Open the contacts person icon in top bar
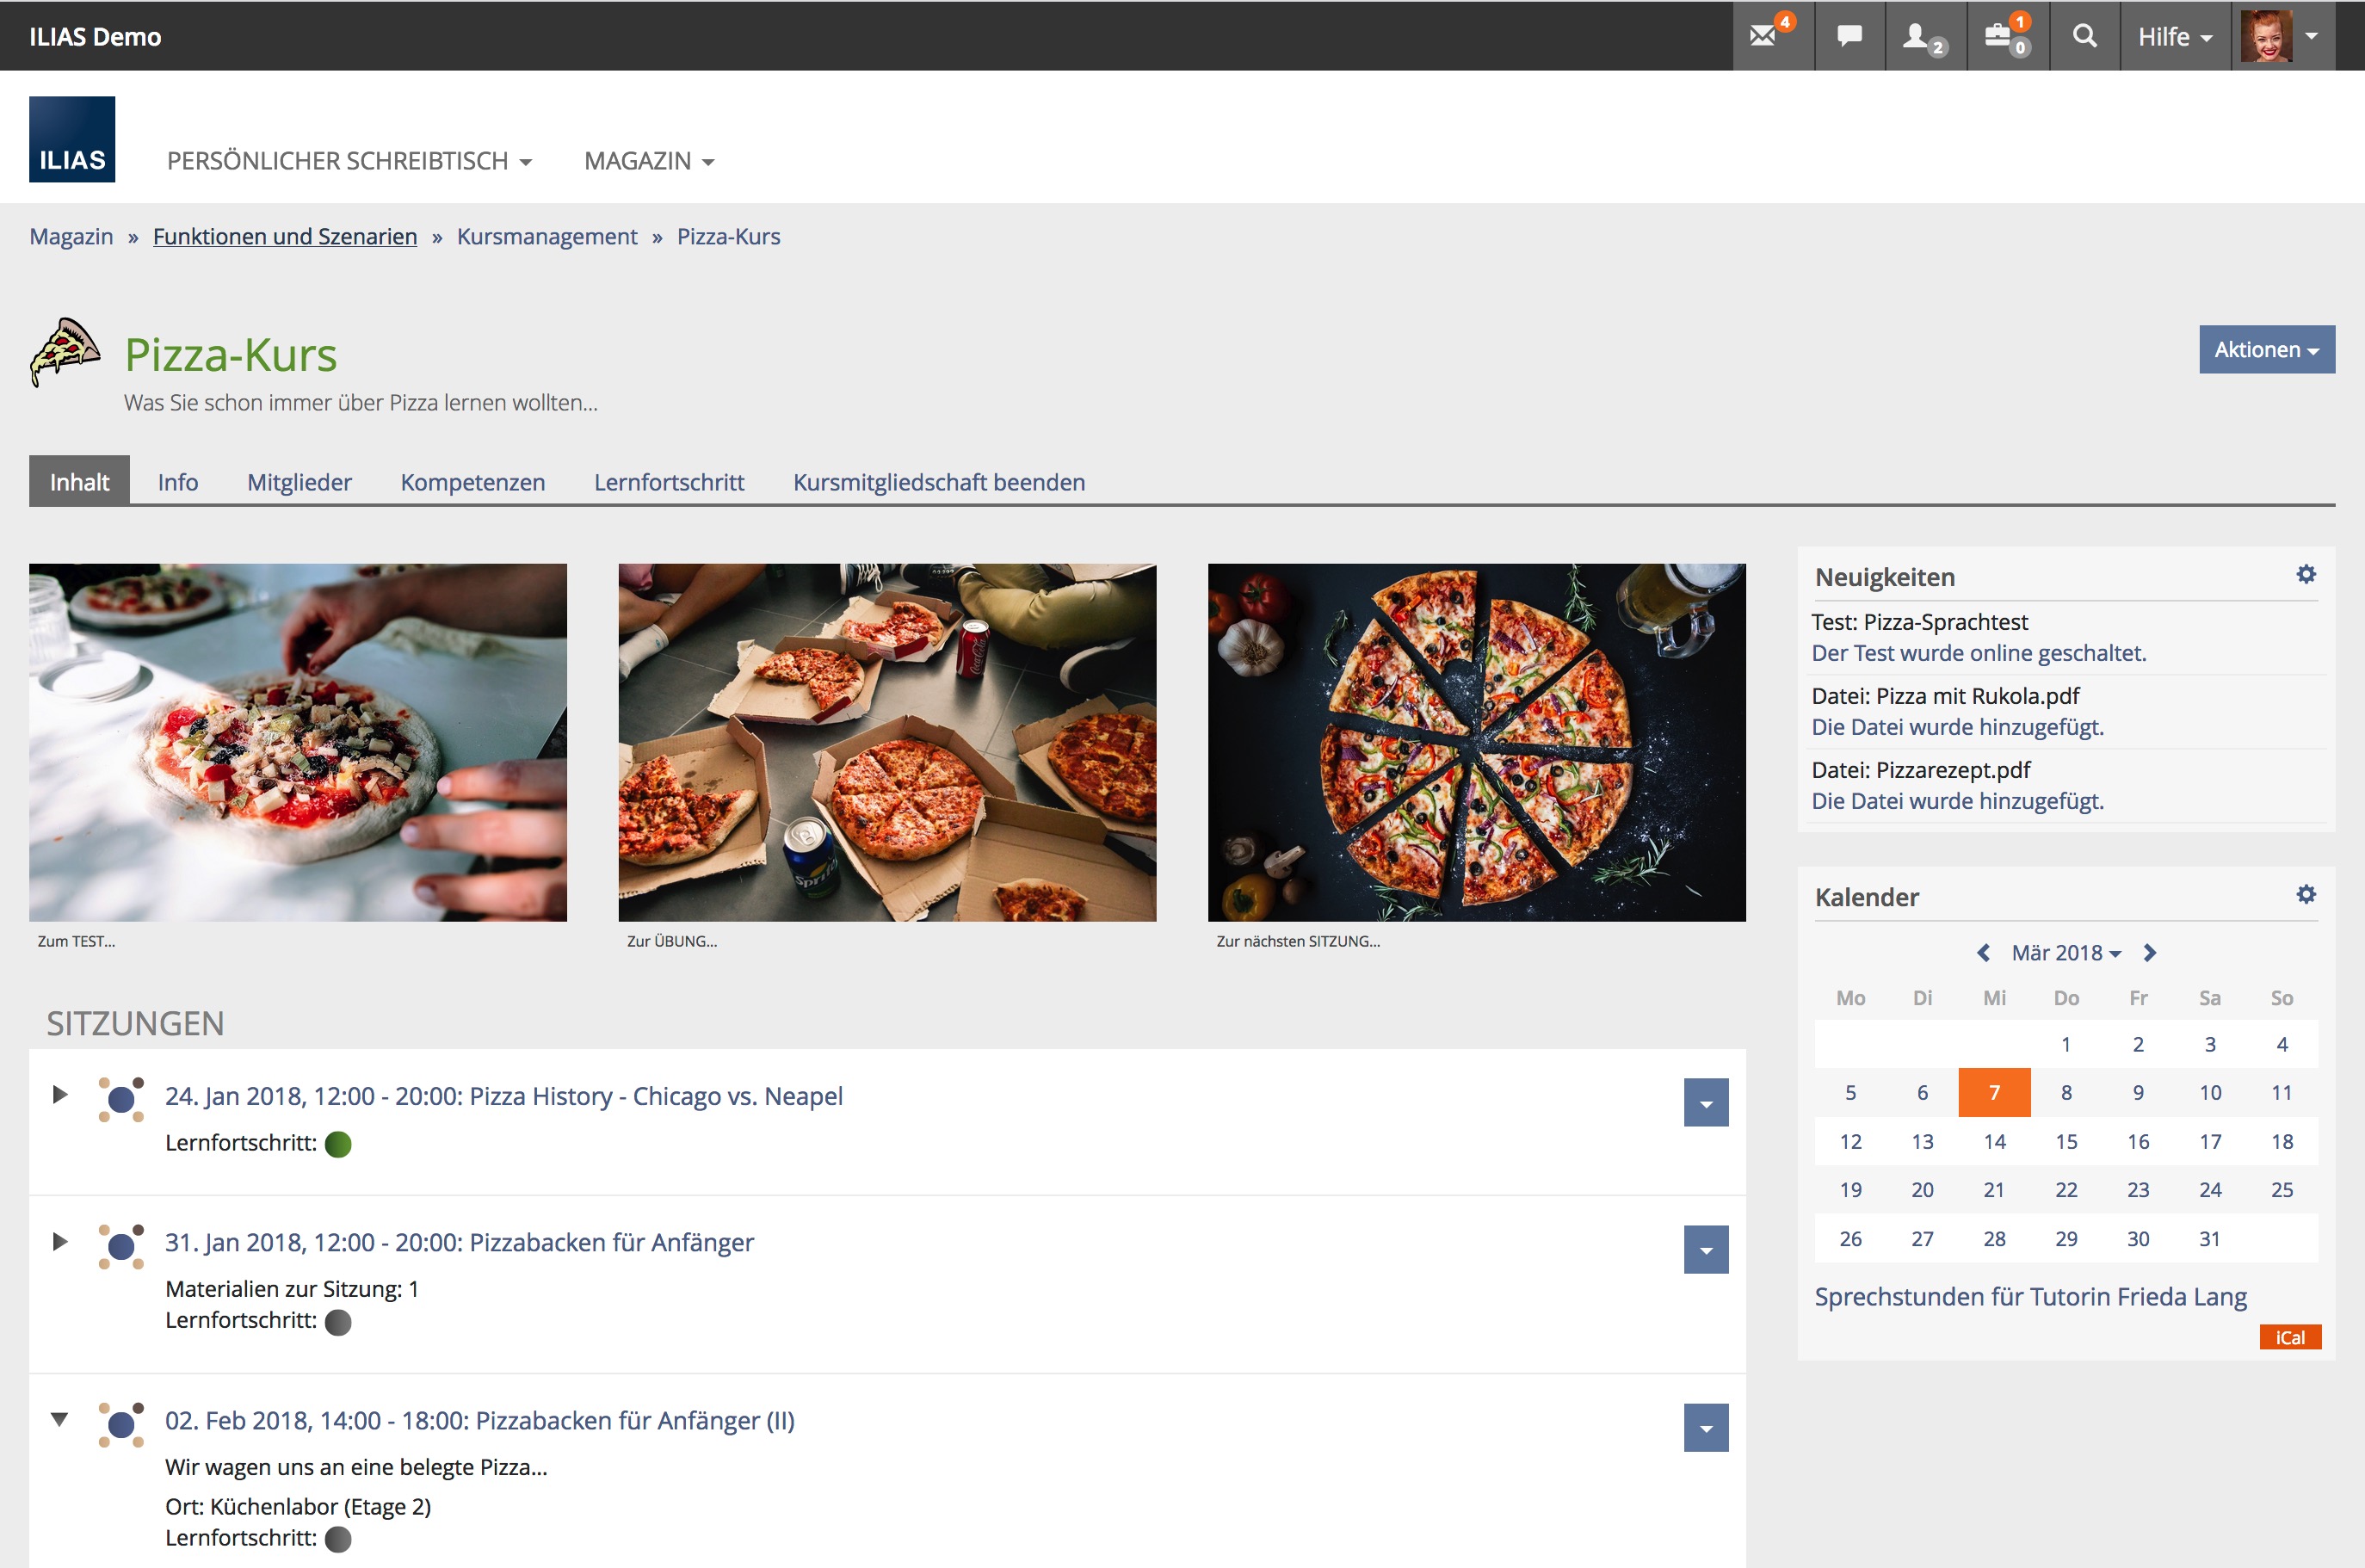Viewport: 2365px width, 1568px height. click(x=1925, y=36)
